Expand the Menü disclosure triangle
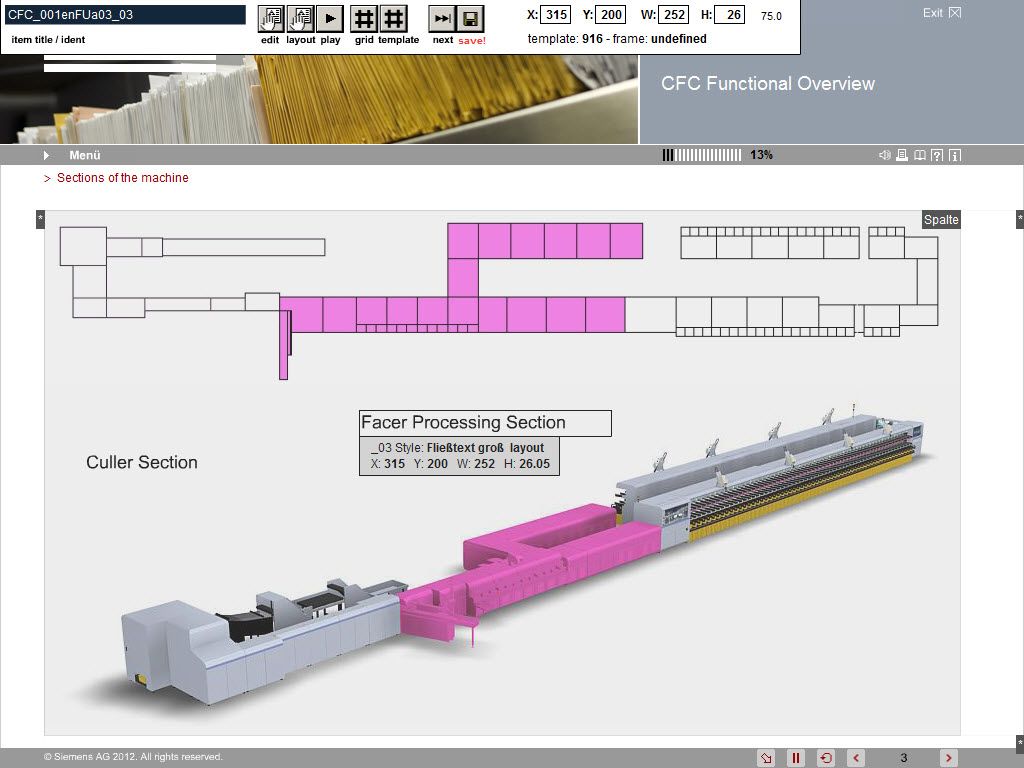 click(x=46, y=155)
